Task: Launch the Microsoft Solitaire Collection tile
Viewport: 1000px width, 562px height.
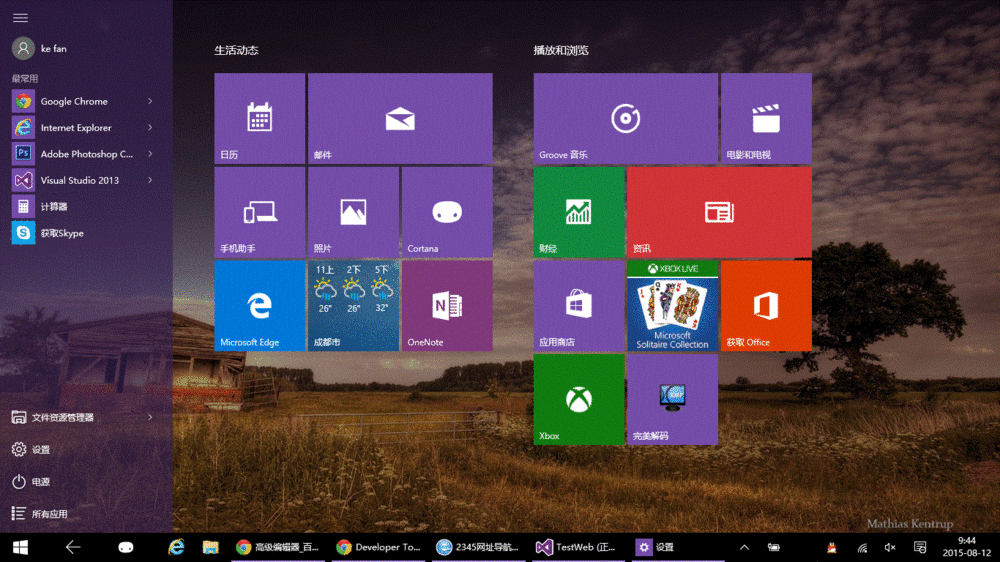Action: (672, 306)
